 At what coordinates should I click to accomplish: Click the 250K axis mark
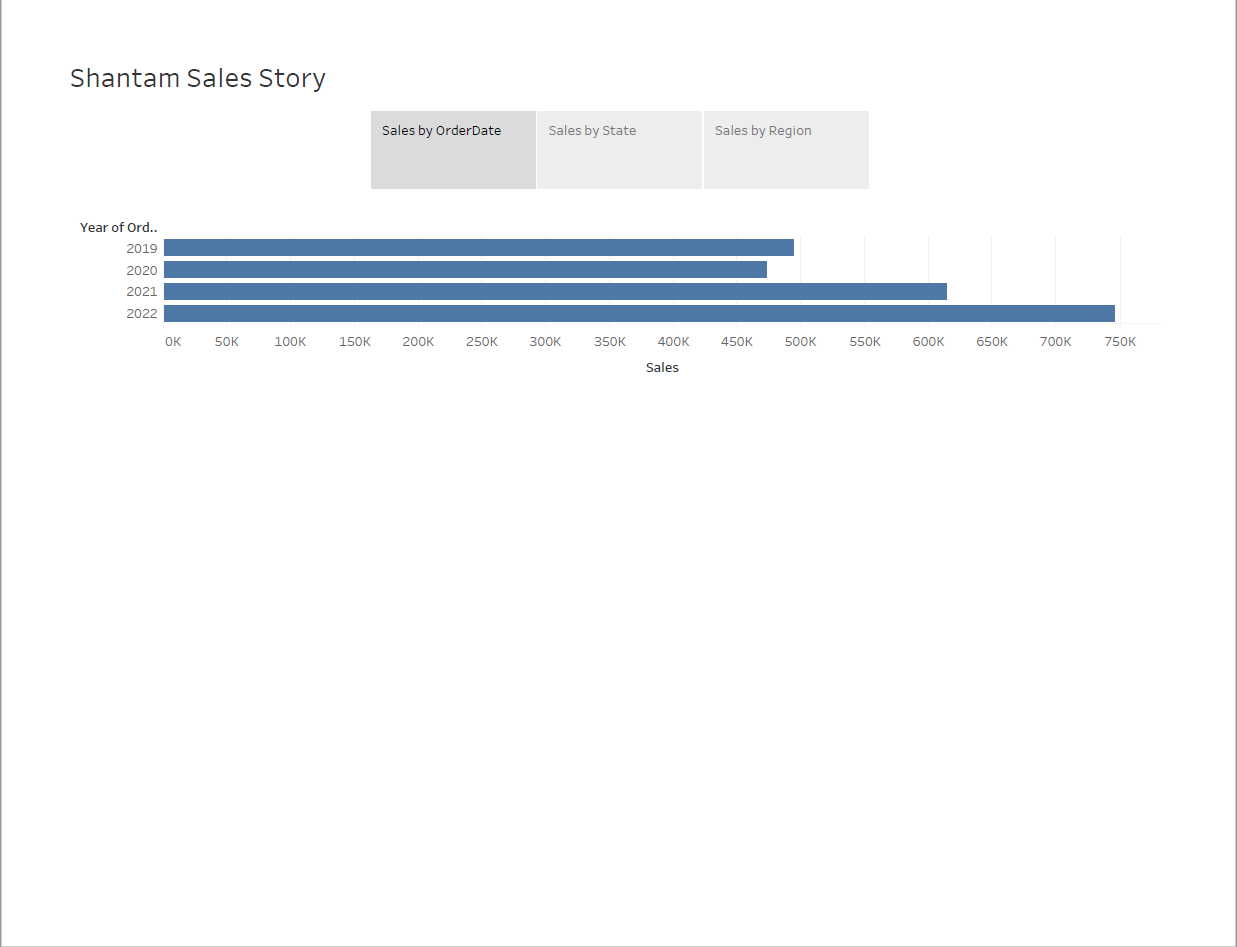click(x=482, y=341)
